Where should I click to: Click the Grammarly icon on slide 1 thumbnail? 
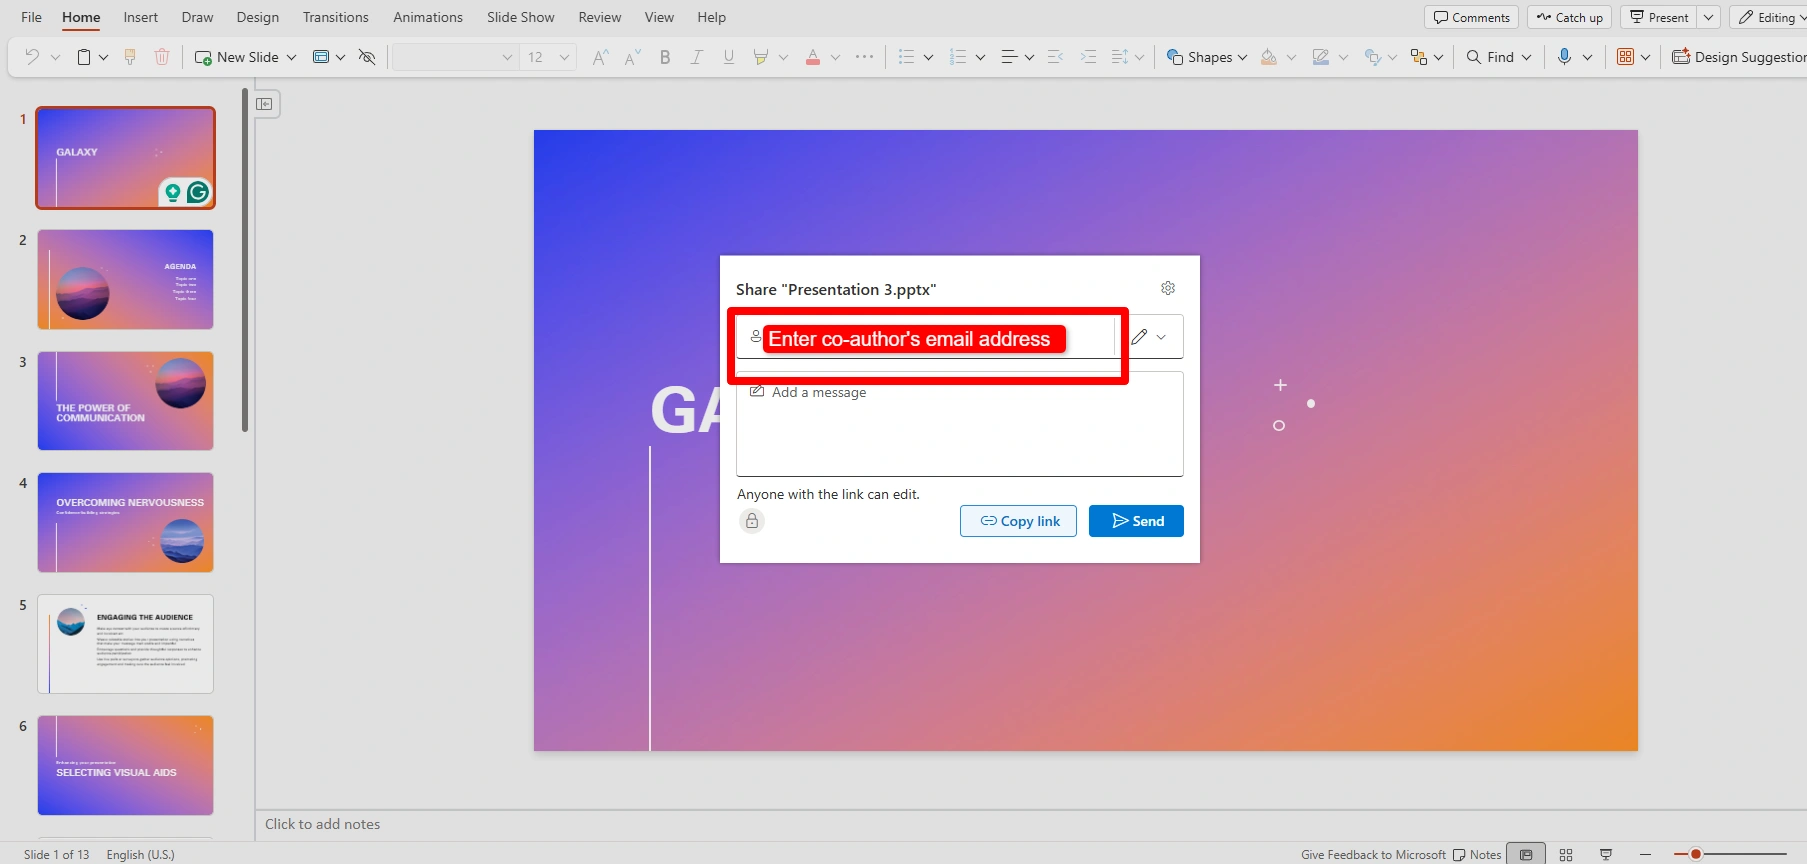click(x=198, y=192)
